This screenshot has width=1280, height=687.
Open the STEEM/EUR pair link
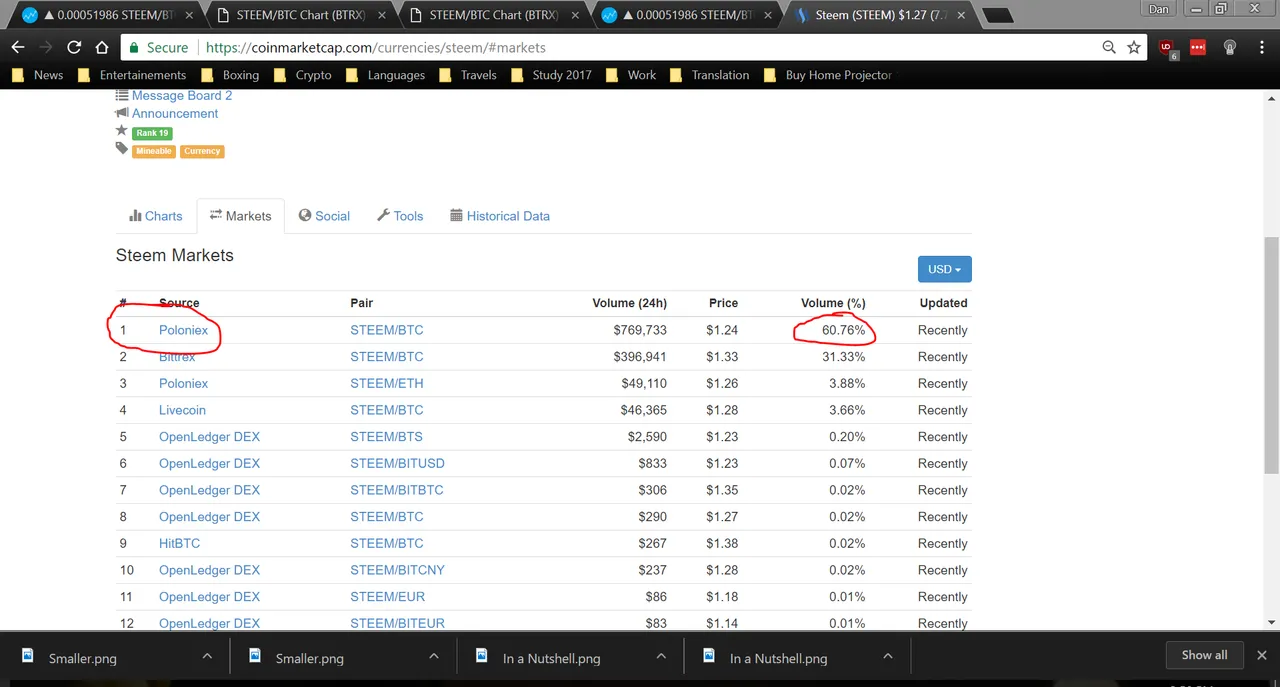(x=387, y=597)
